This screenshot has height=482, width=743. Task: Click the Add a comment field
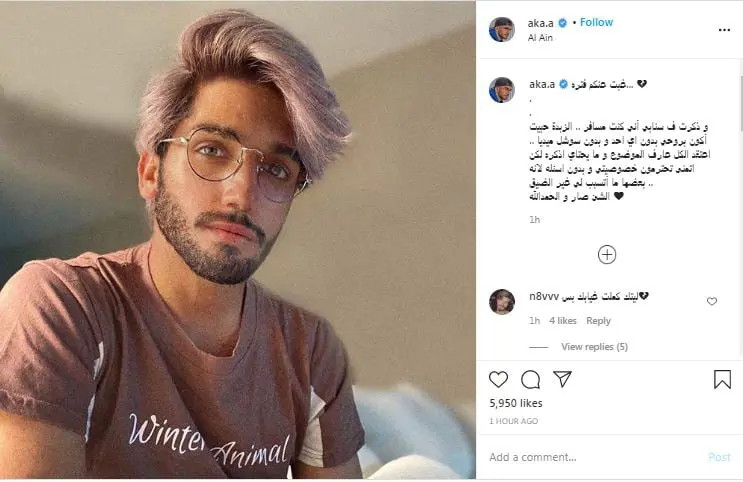[x=592, y=457]
